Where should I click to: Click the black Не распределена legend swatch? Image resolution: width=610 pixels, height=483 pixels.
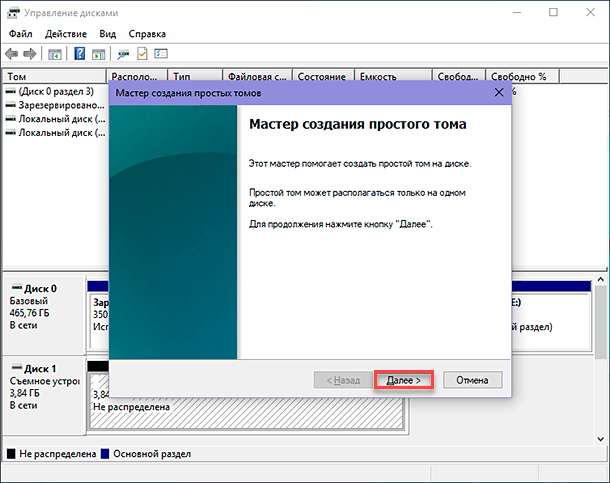tap(11, 454)
